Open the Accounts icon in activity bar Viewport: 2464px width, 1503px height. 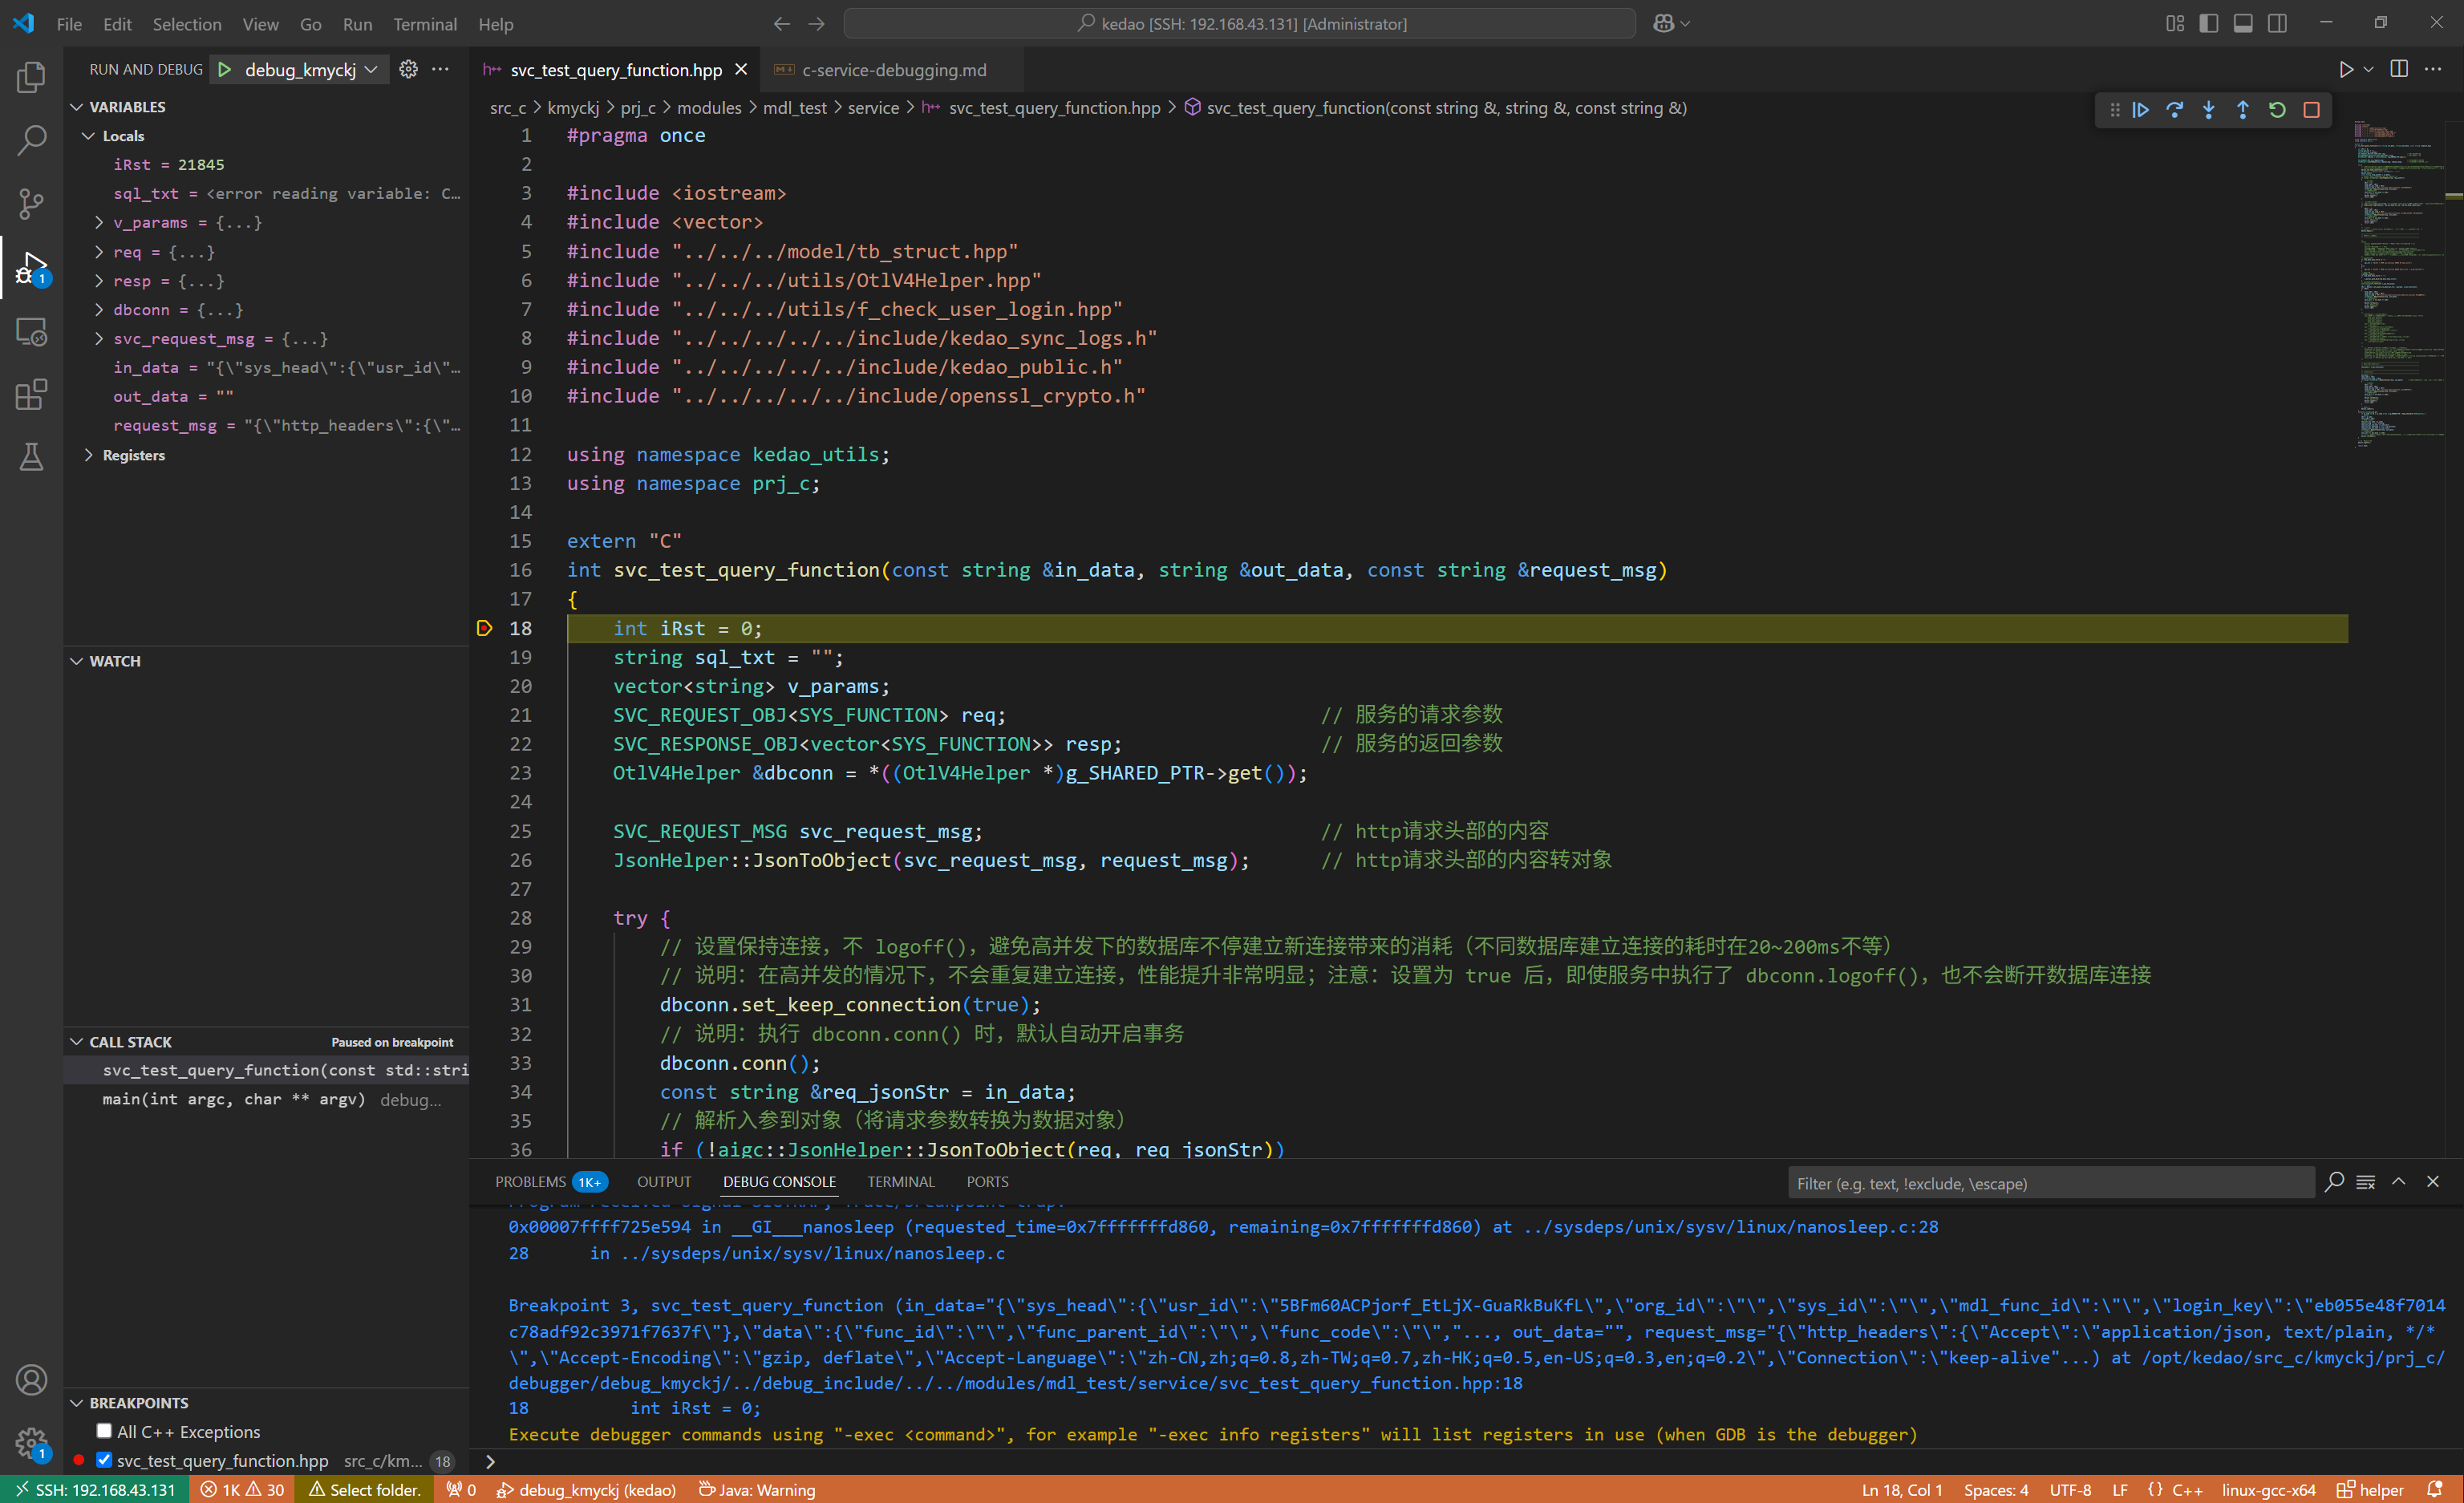click(31, 1380)
